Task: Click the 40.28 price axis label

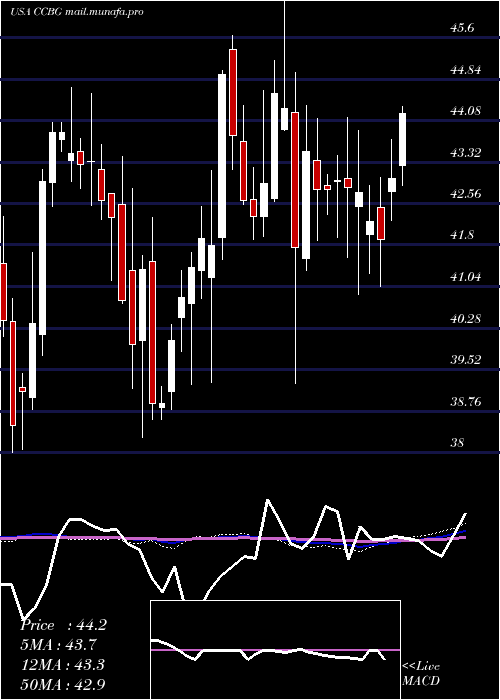Action: pos(467,318)
